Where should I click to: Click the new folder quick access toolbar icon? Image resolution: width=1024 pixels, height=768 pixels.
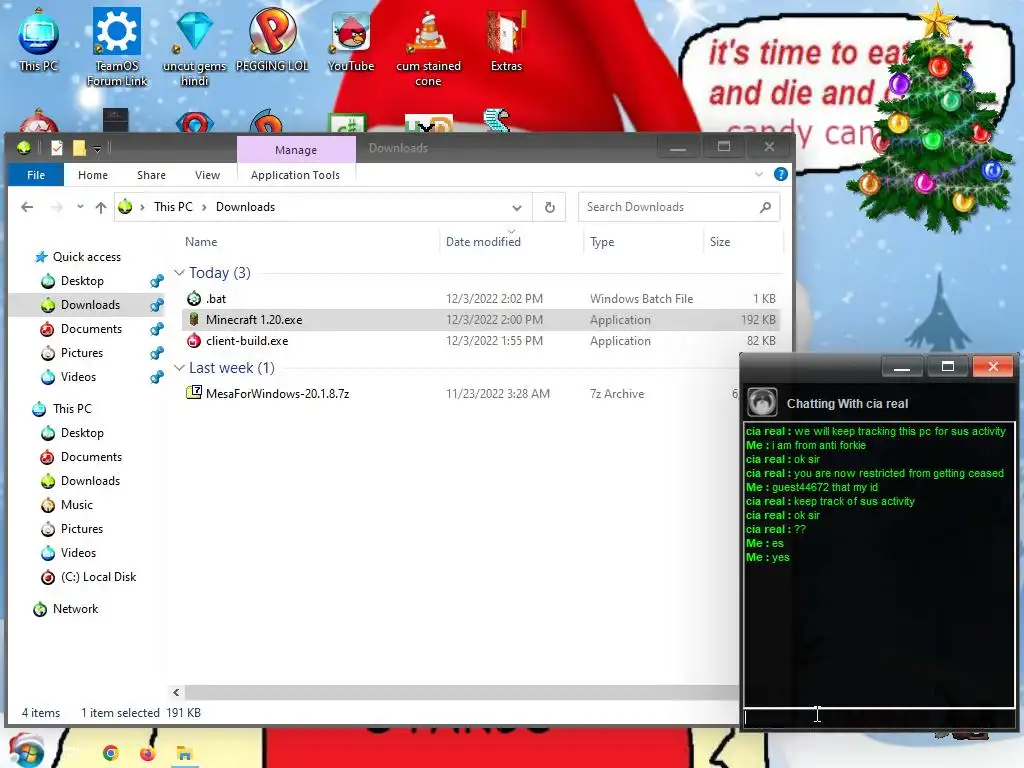point(79,148)
